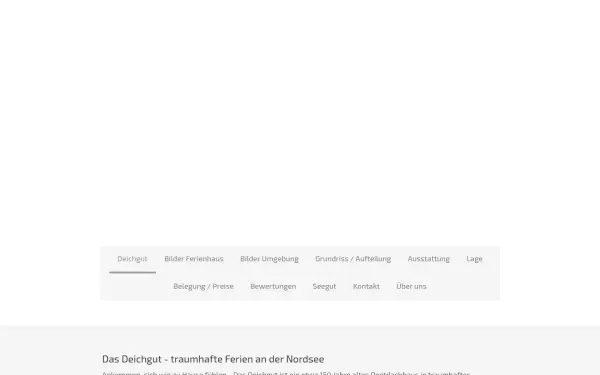Click heading 'Das Deichgut - traumhafte Ferien an der Nordsee'
Viewport: 600px width, 375px height.
coord(213,359)
